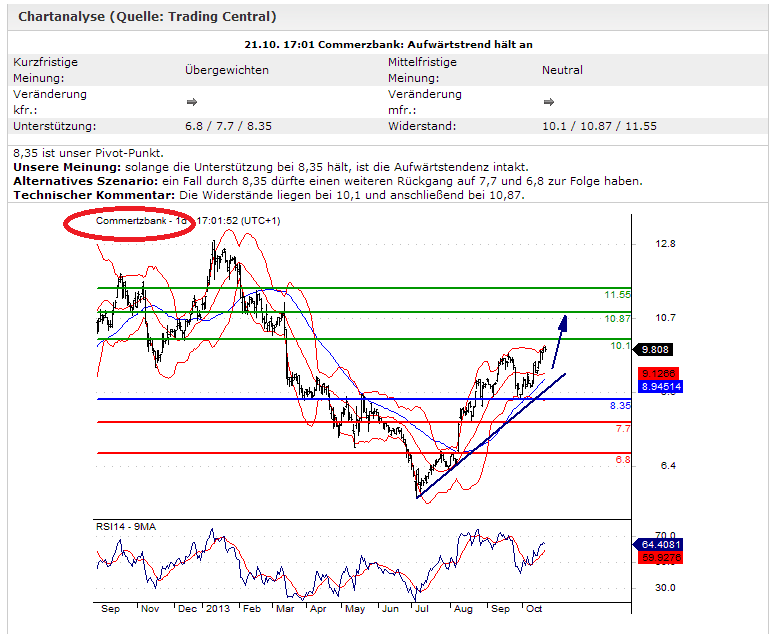770x634 pixels.
Task: Click the 'Mar' time axis label
Action: (285, 609)
